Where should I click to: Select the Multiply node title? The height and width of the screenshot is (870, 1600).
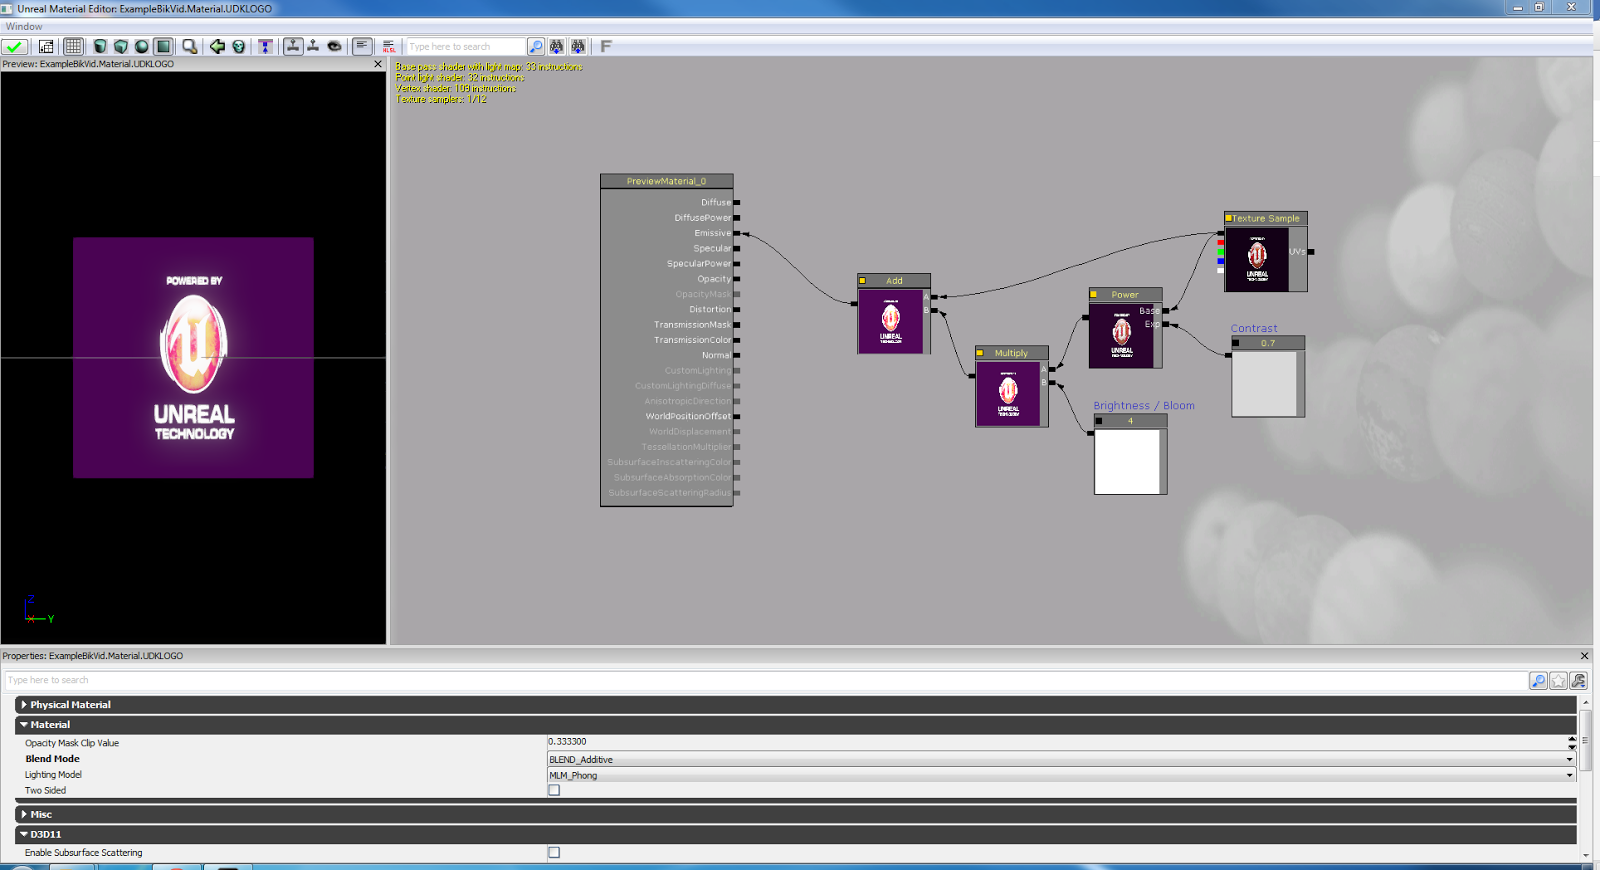[1011, 353]
